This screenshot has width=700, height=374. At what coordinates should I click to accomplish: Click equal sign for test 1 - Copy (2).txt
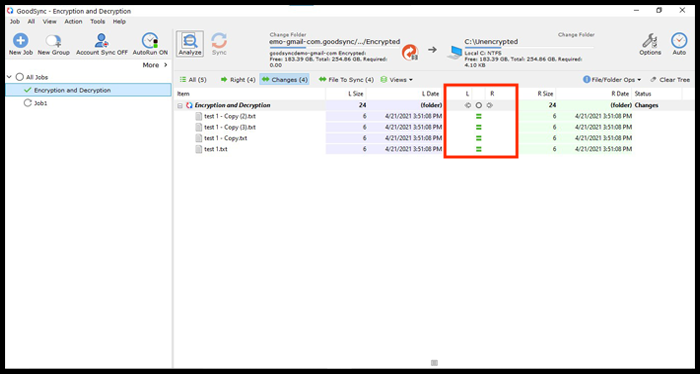pos(479,116)
